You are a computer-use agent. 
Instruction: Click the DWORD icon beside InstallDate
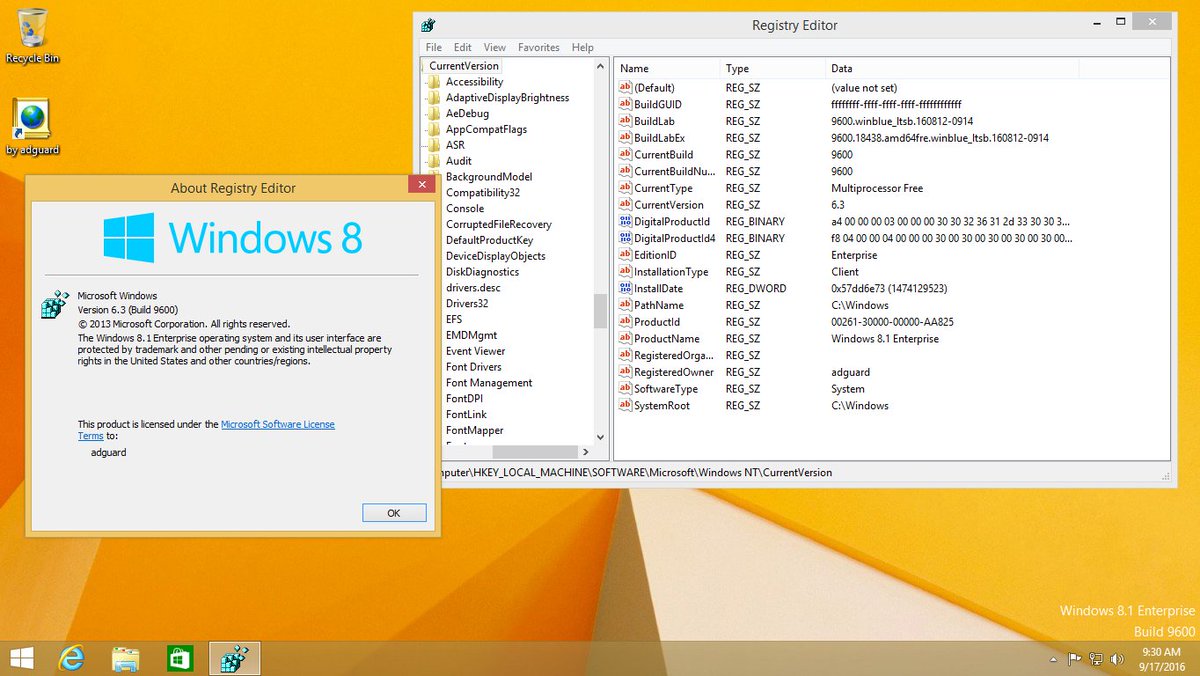[626, 288]
